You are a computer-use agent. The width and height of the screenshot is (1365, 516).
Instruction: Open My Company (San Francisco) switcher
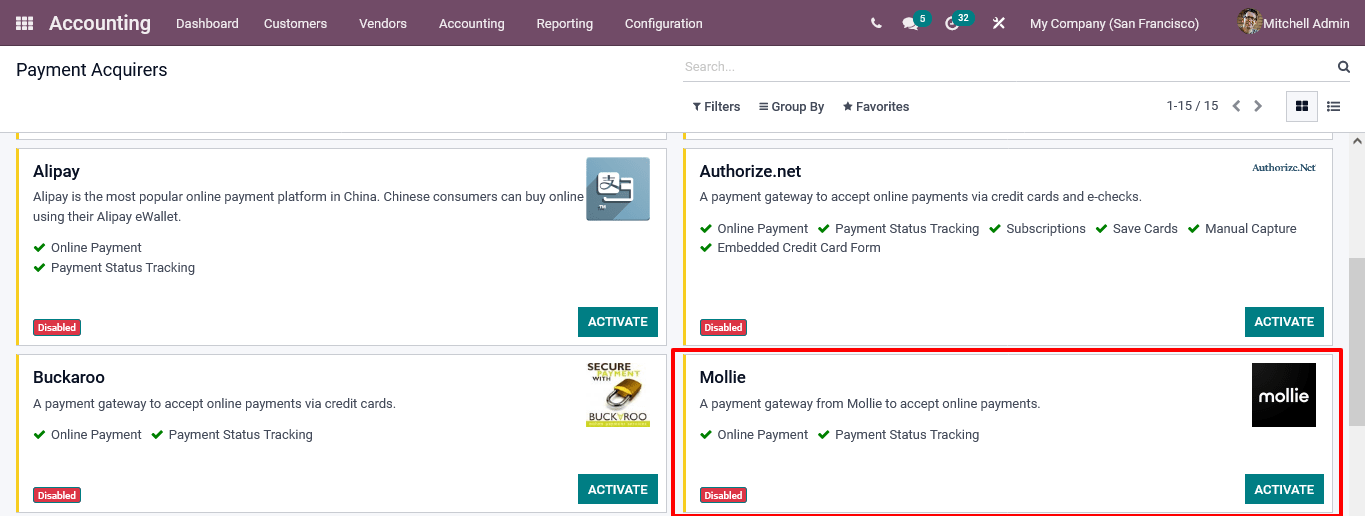pyautogui.click(x=1114, y=23)
